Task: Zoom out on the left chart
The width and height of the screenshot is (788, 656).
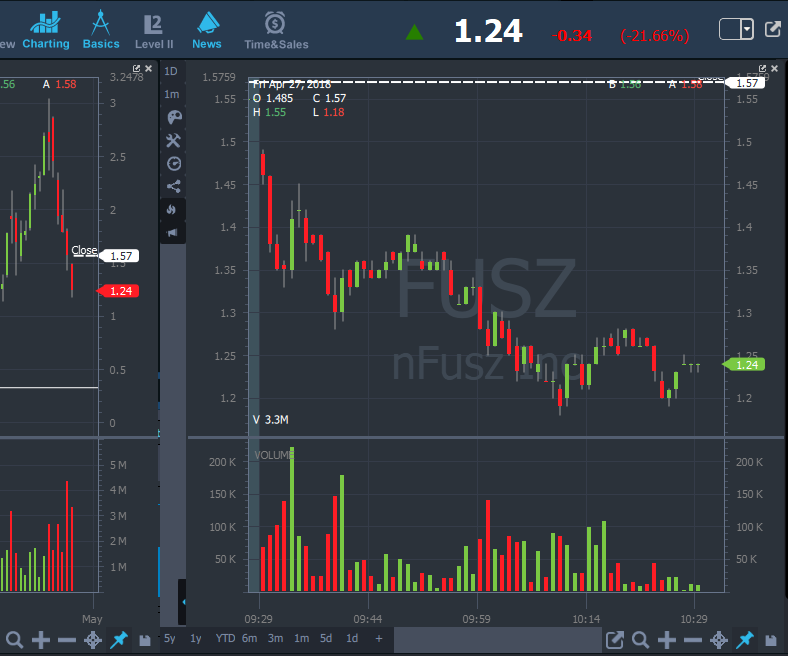Action: click(x=67, y=640)
